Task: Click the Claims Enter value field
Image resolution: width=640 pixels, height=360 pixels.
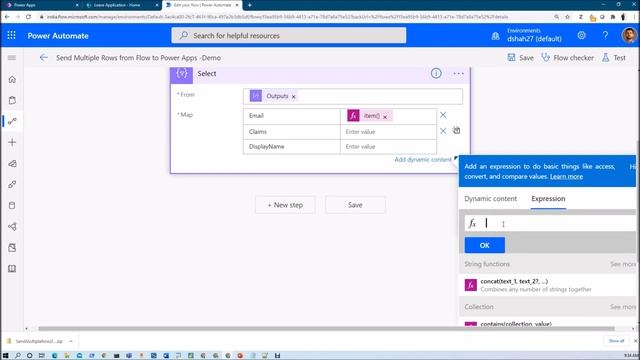Action: point(388,132)
